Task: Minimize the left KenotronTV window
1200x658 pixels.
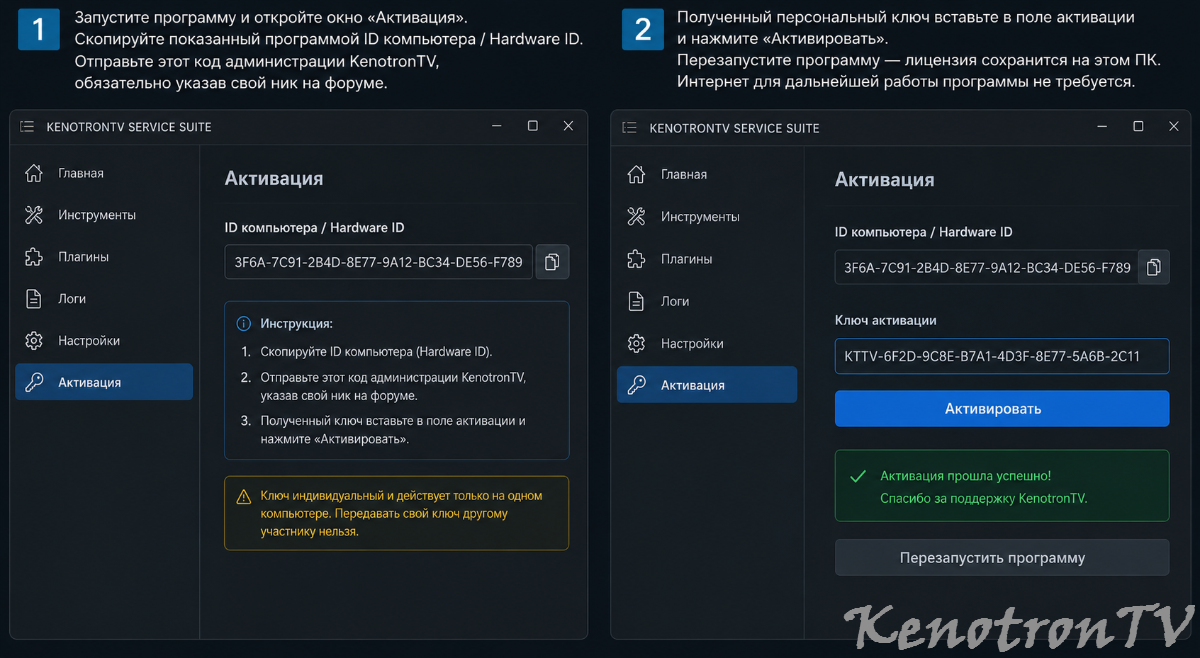Action: click(x=497, y=126)
